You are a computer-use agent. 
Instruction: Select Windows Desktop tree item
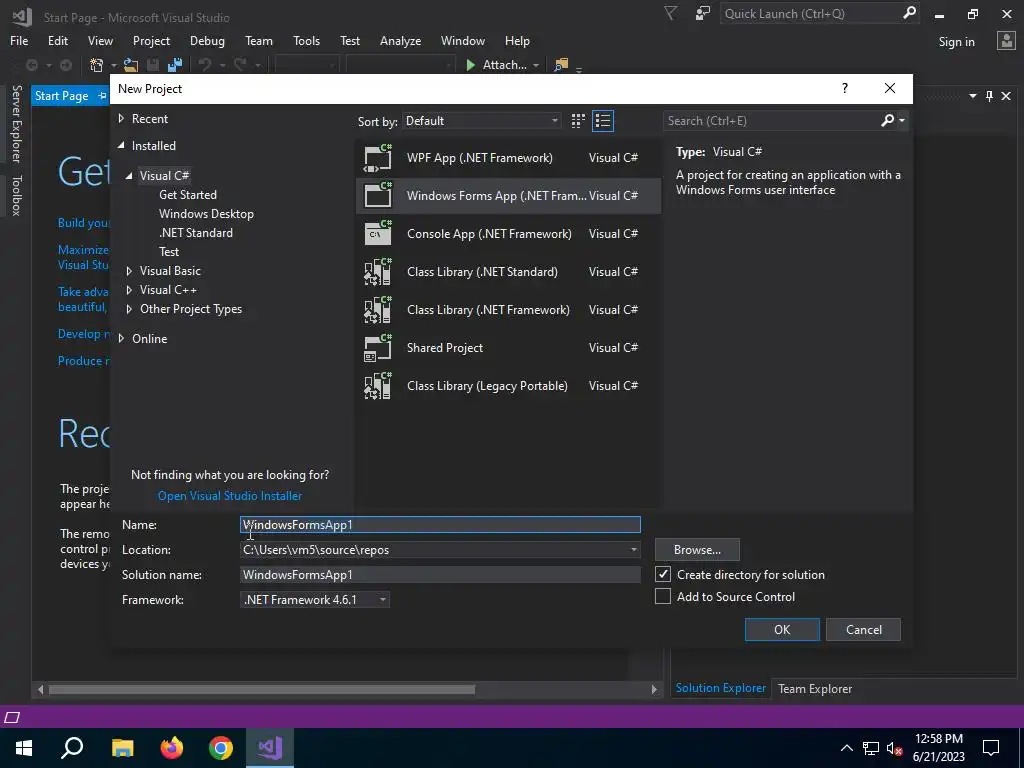click(x=206, y=214)
